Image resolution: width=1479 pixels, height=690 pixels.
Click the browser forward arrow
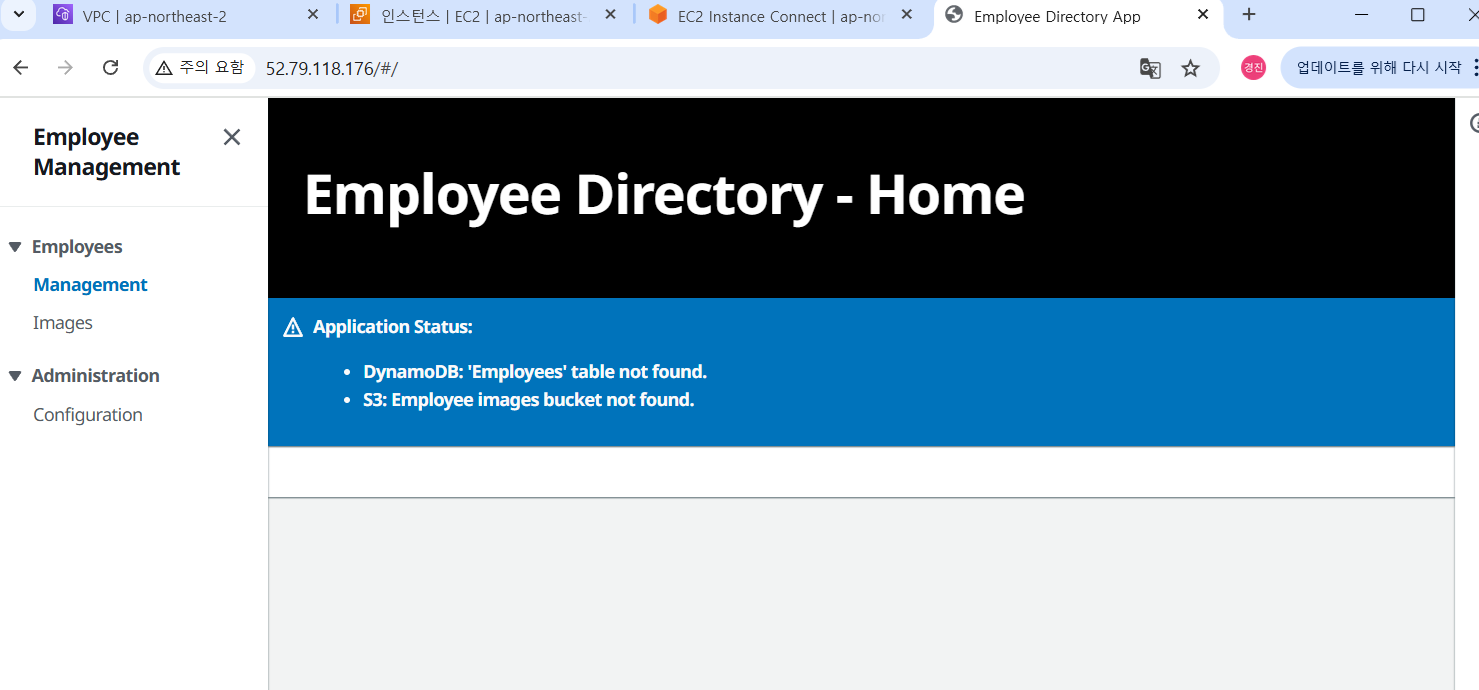point(65,68)
